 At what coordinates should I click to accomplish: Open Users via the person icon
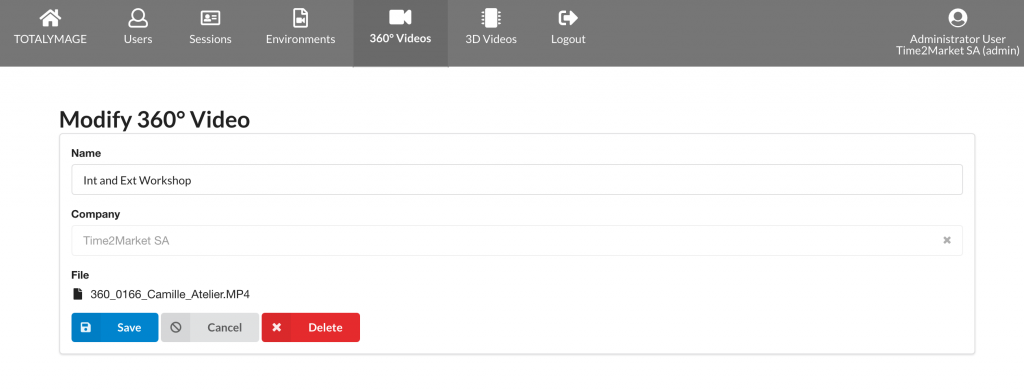coord(138,17)
